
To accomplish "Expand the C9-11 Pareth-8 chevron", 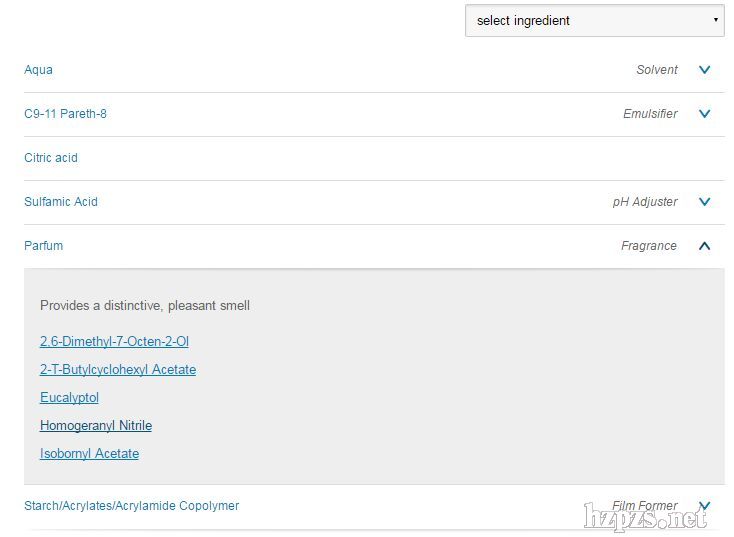I will click(704, 114).
